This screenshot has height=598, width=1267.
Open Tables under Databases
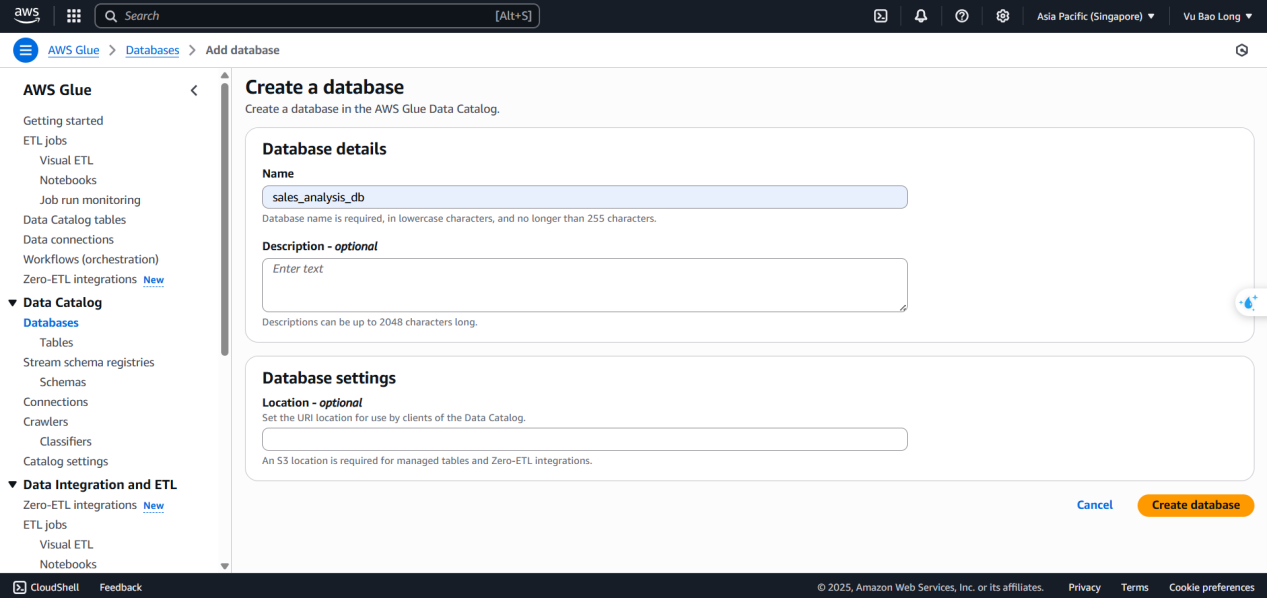coord(56,343)
